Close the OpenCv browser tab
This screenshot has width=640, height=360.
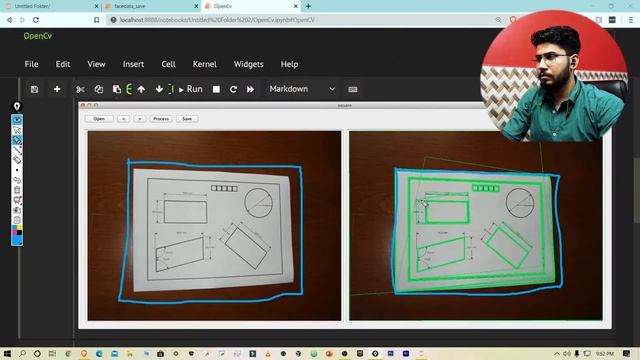click(296, 6)
